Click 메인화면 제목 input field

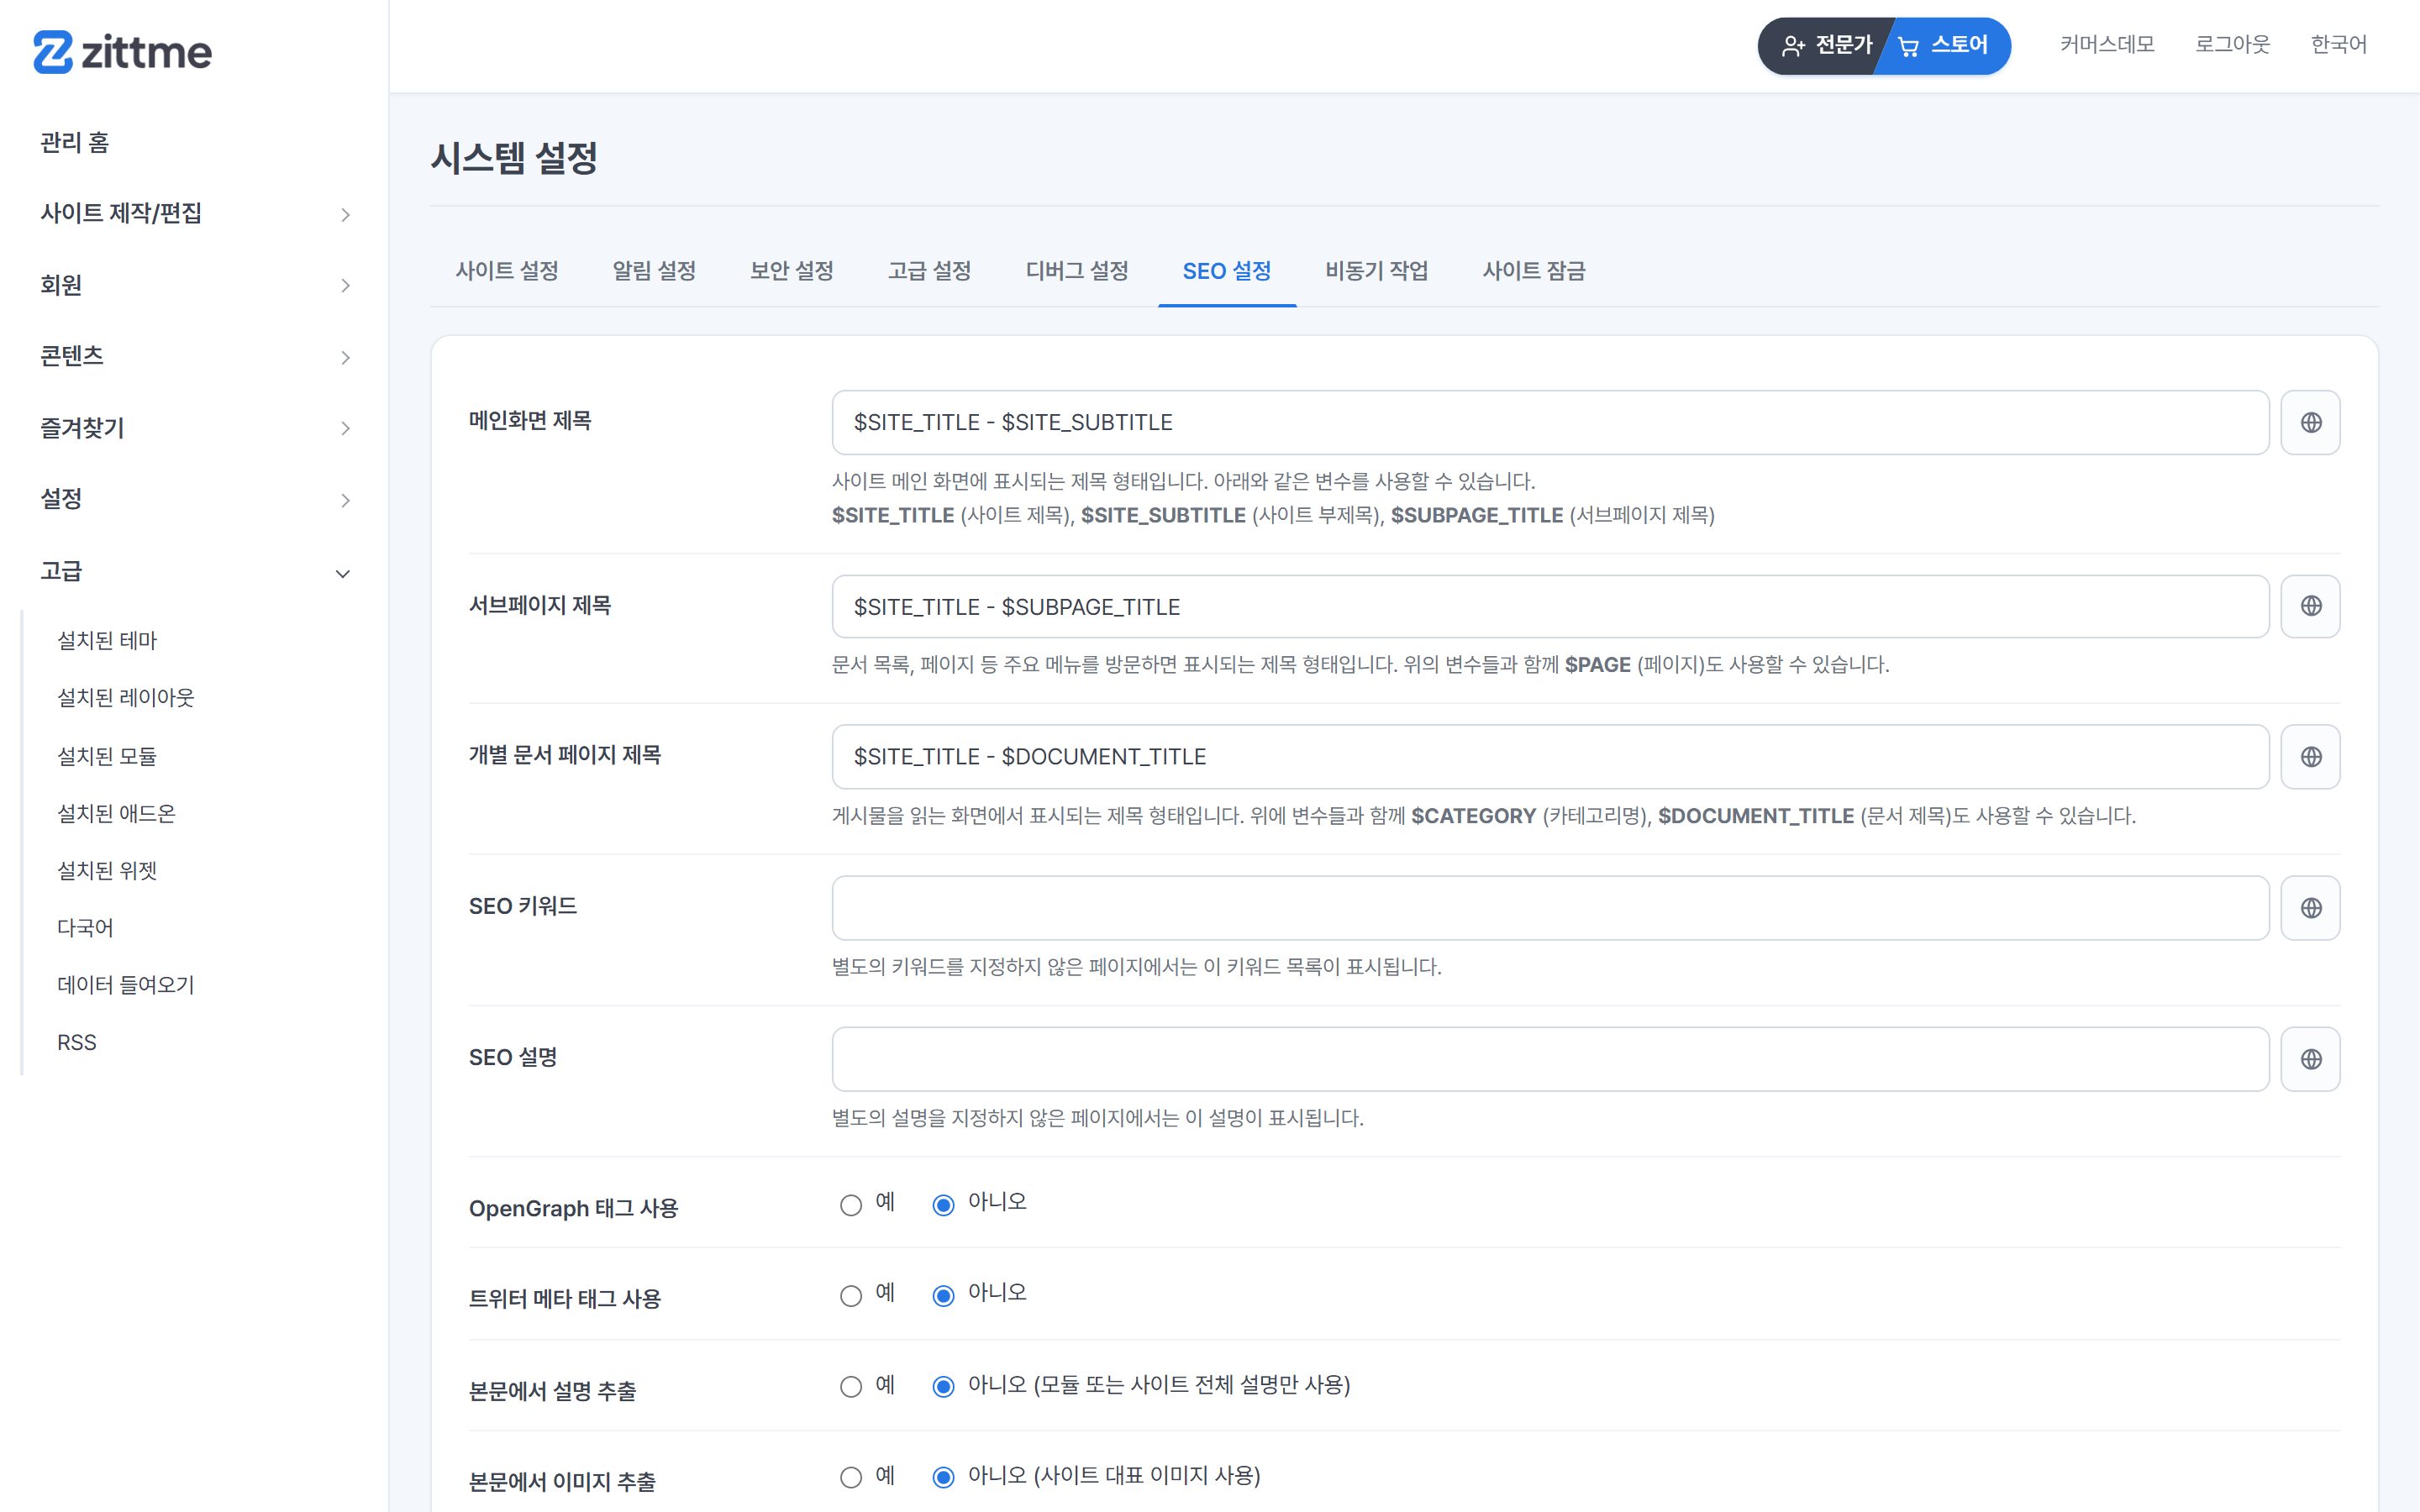pyautogui.click(x=1550, y=422)
